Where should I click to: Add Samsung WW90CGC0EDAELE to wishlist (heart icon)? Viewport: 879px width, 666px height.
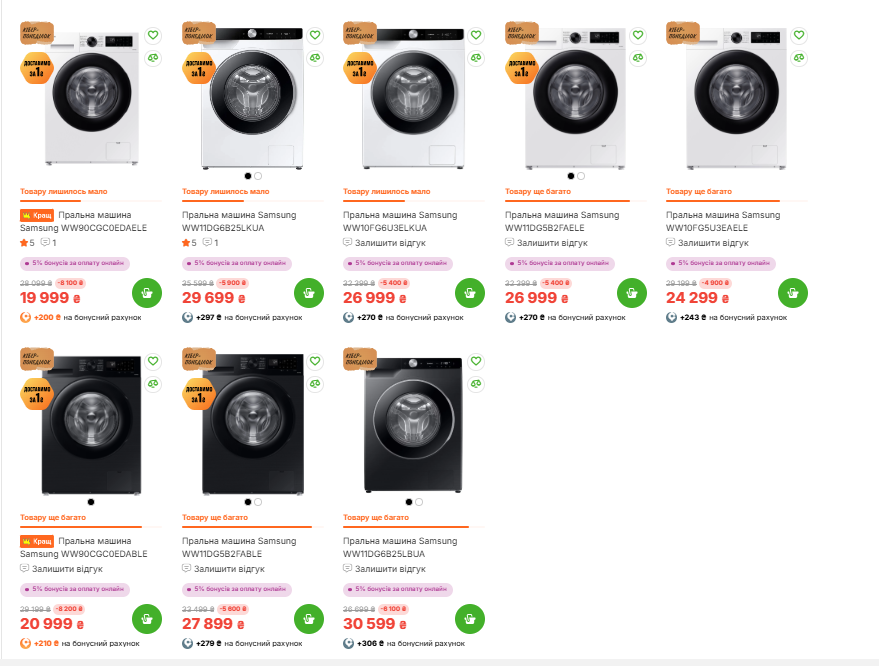tap(153, 34)
